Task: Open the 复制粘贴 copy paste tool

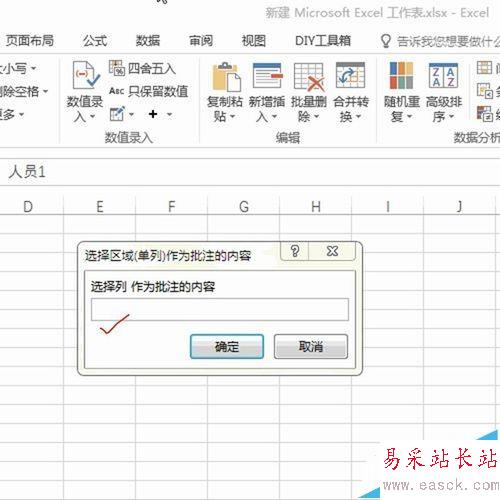Action: (x=224, y=92)
